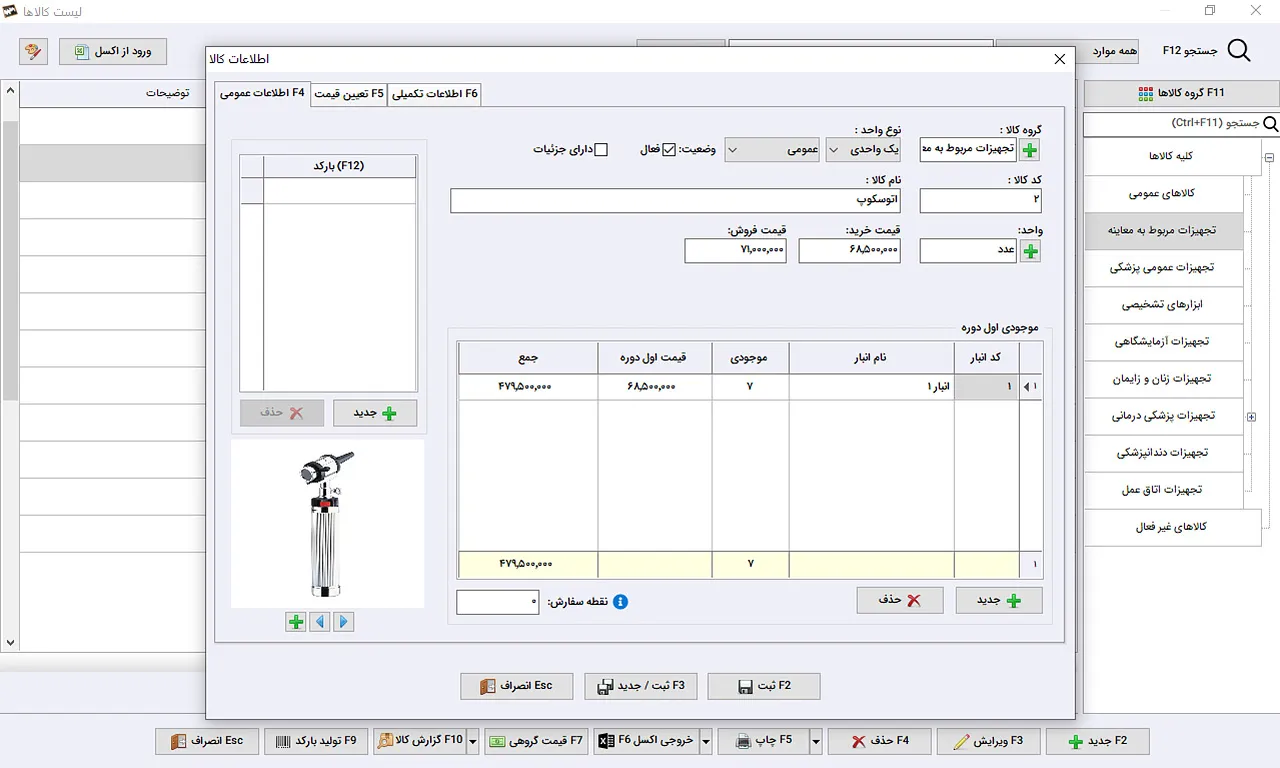Show next product image arrow
The image size is (1280, 768).
(x=344, y=622)
